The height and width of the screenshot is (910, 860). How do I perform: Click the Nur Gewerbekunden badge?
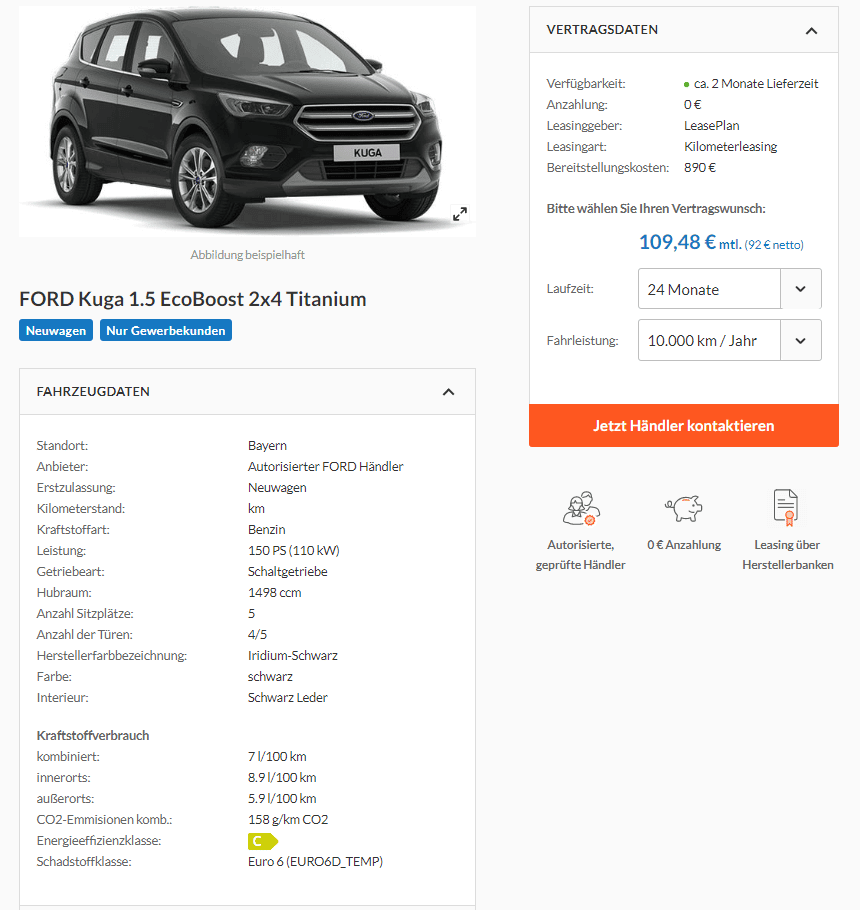click(x=165, y=330)
